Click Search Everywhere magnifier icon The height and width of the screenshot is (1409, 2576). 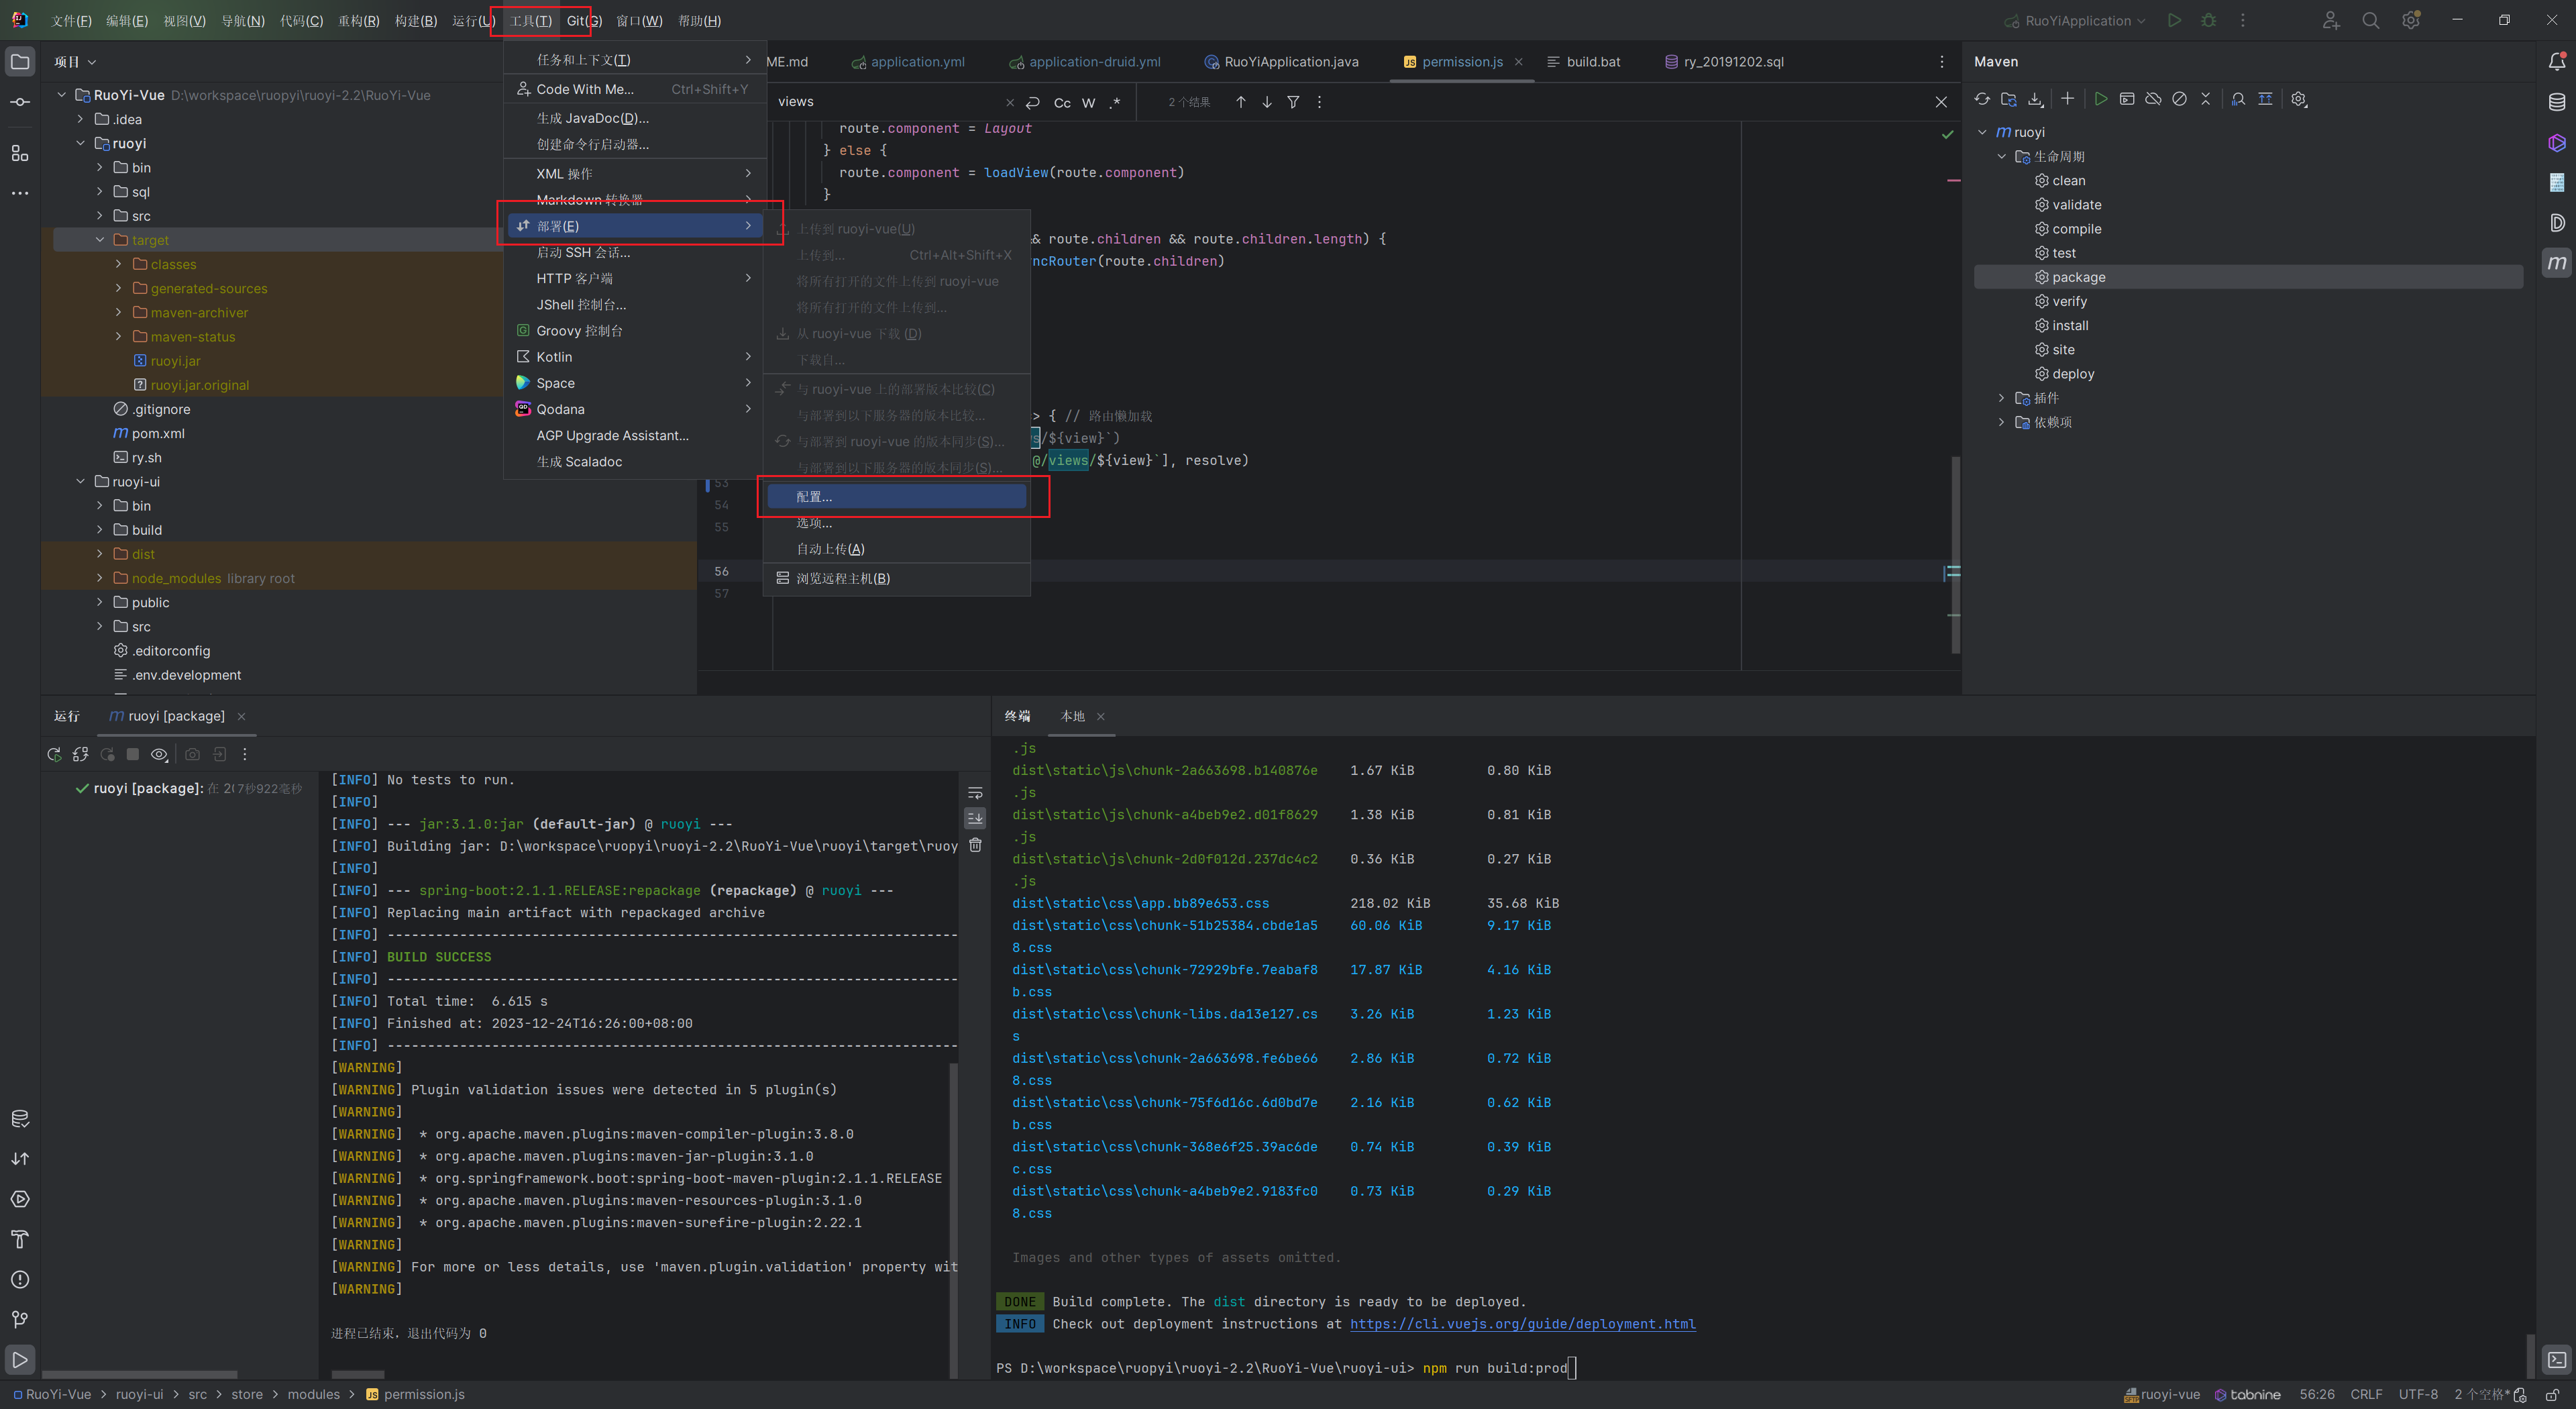pos(2370,20)
